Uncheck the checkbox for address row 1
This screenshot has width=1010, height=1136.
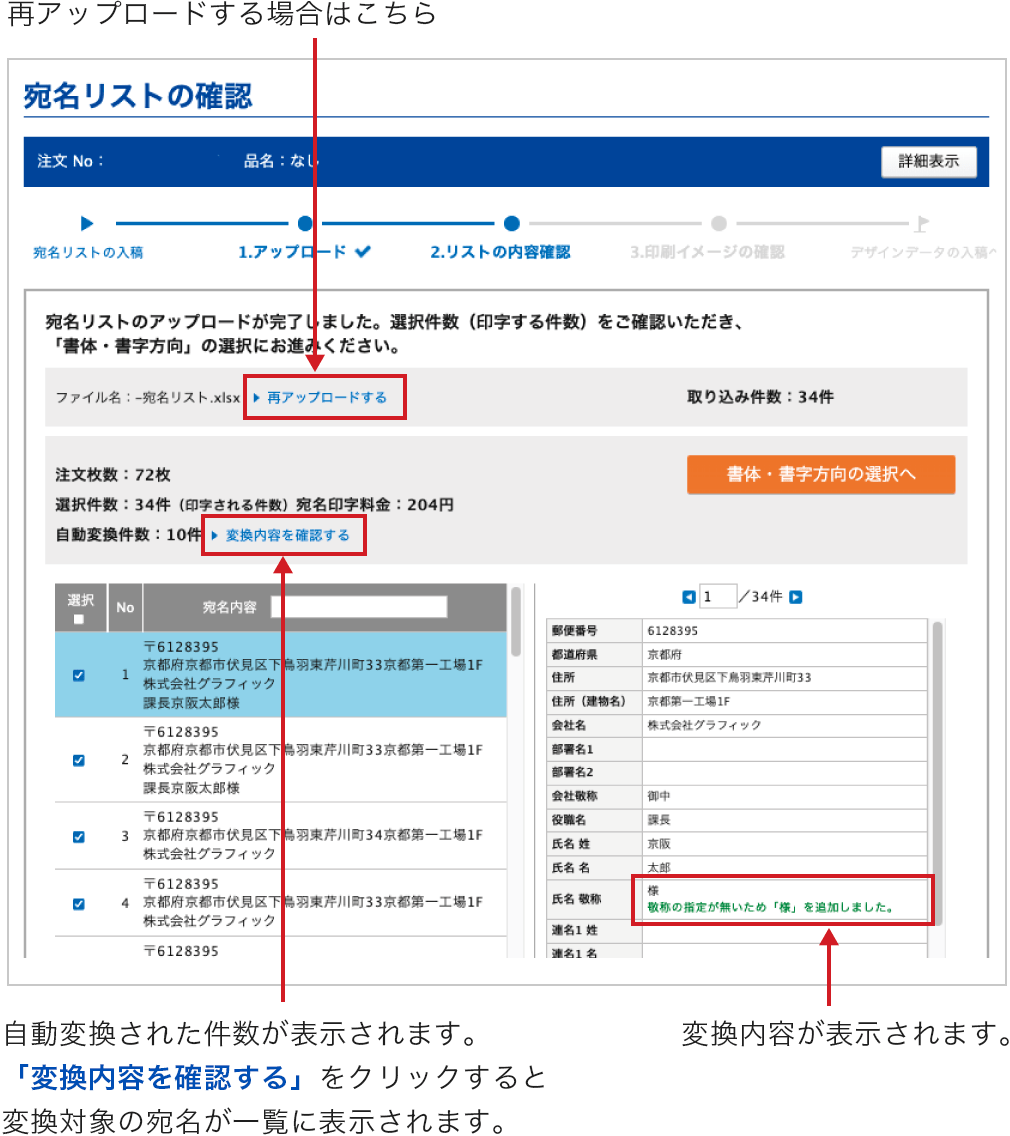(x=79, y=675)
